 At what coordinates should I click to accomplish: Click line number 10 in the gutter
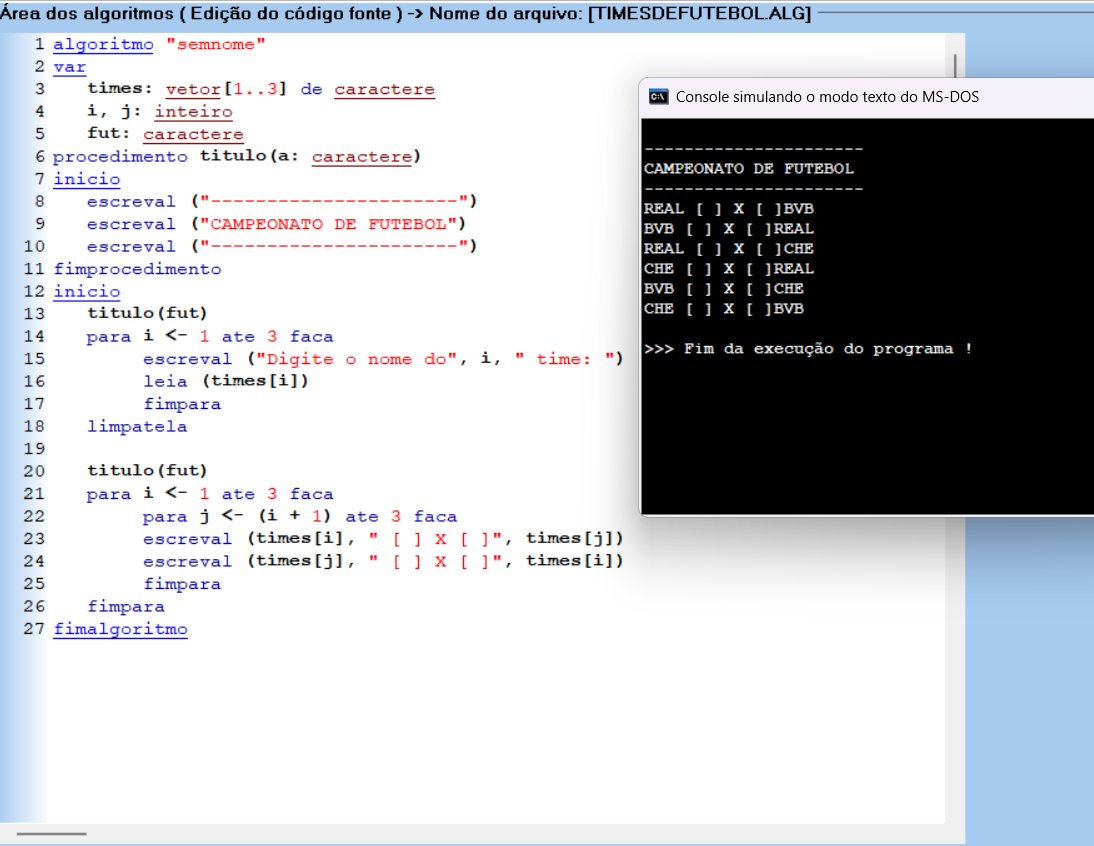point(33,246)
